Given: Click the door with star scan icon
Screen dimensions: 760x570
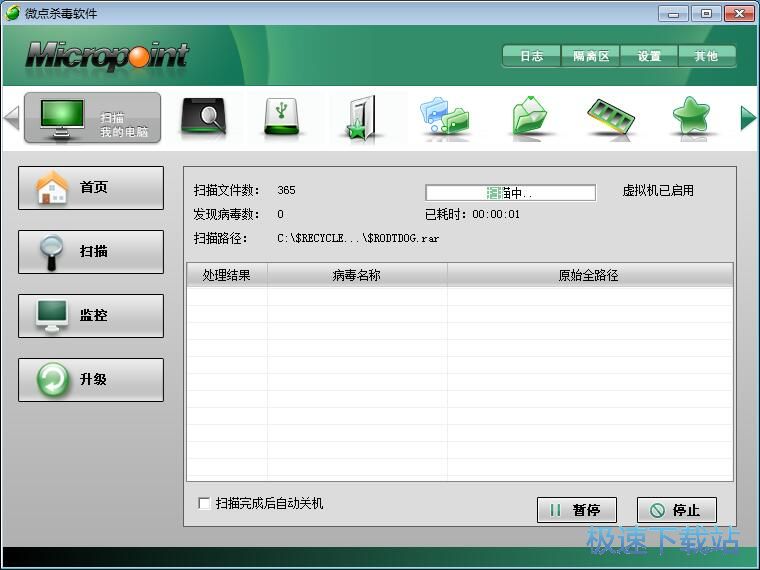Looking at the screenshot, I should pos(361,118).
